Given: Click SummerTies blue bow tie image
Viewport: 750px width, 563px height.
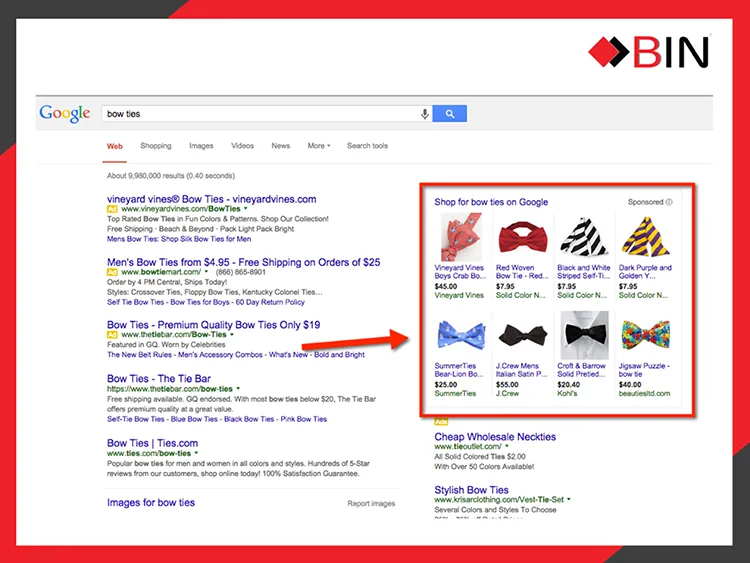Looking at the screenshot, I should 461,335.
